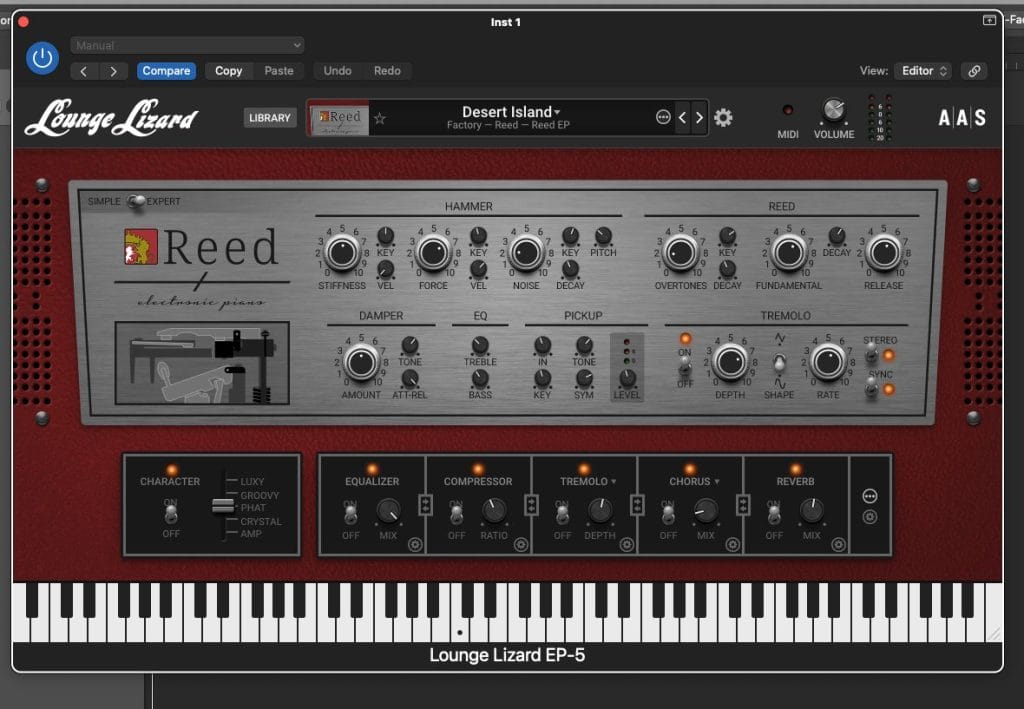Click the link chain icon
Image resolution: width=1024 pixels, height=709 pixels.
tap(973, 71)
